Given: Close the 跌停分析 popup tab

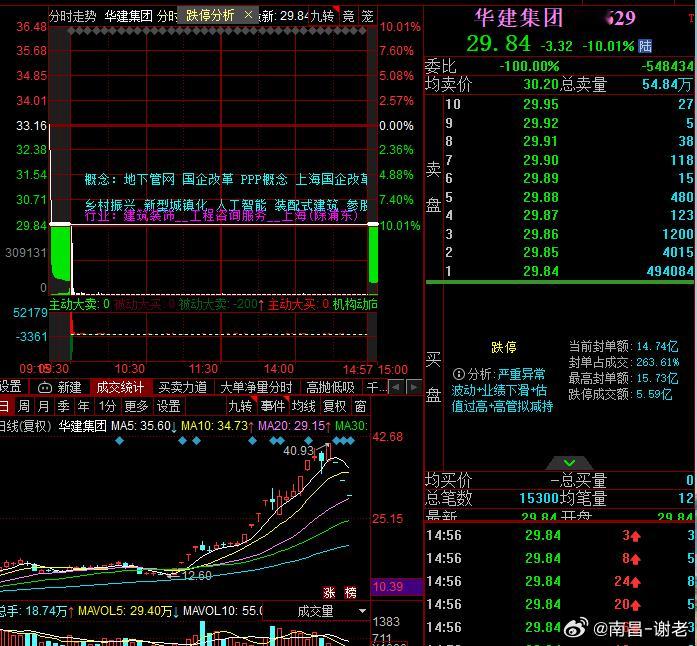Looking at the screenshot, I should [248, 15].
